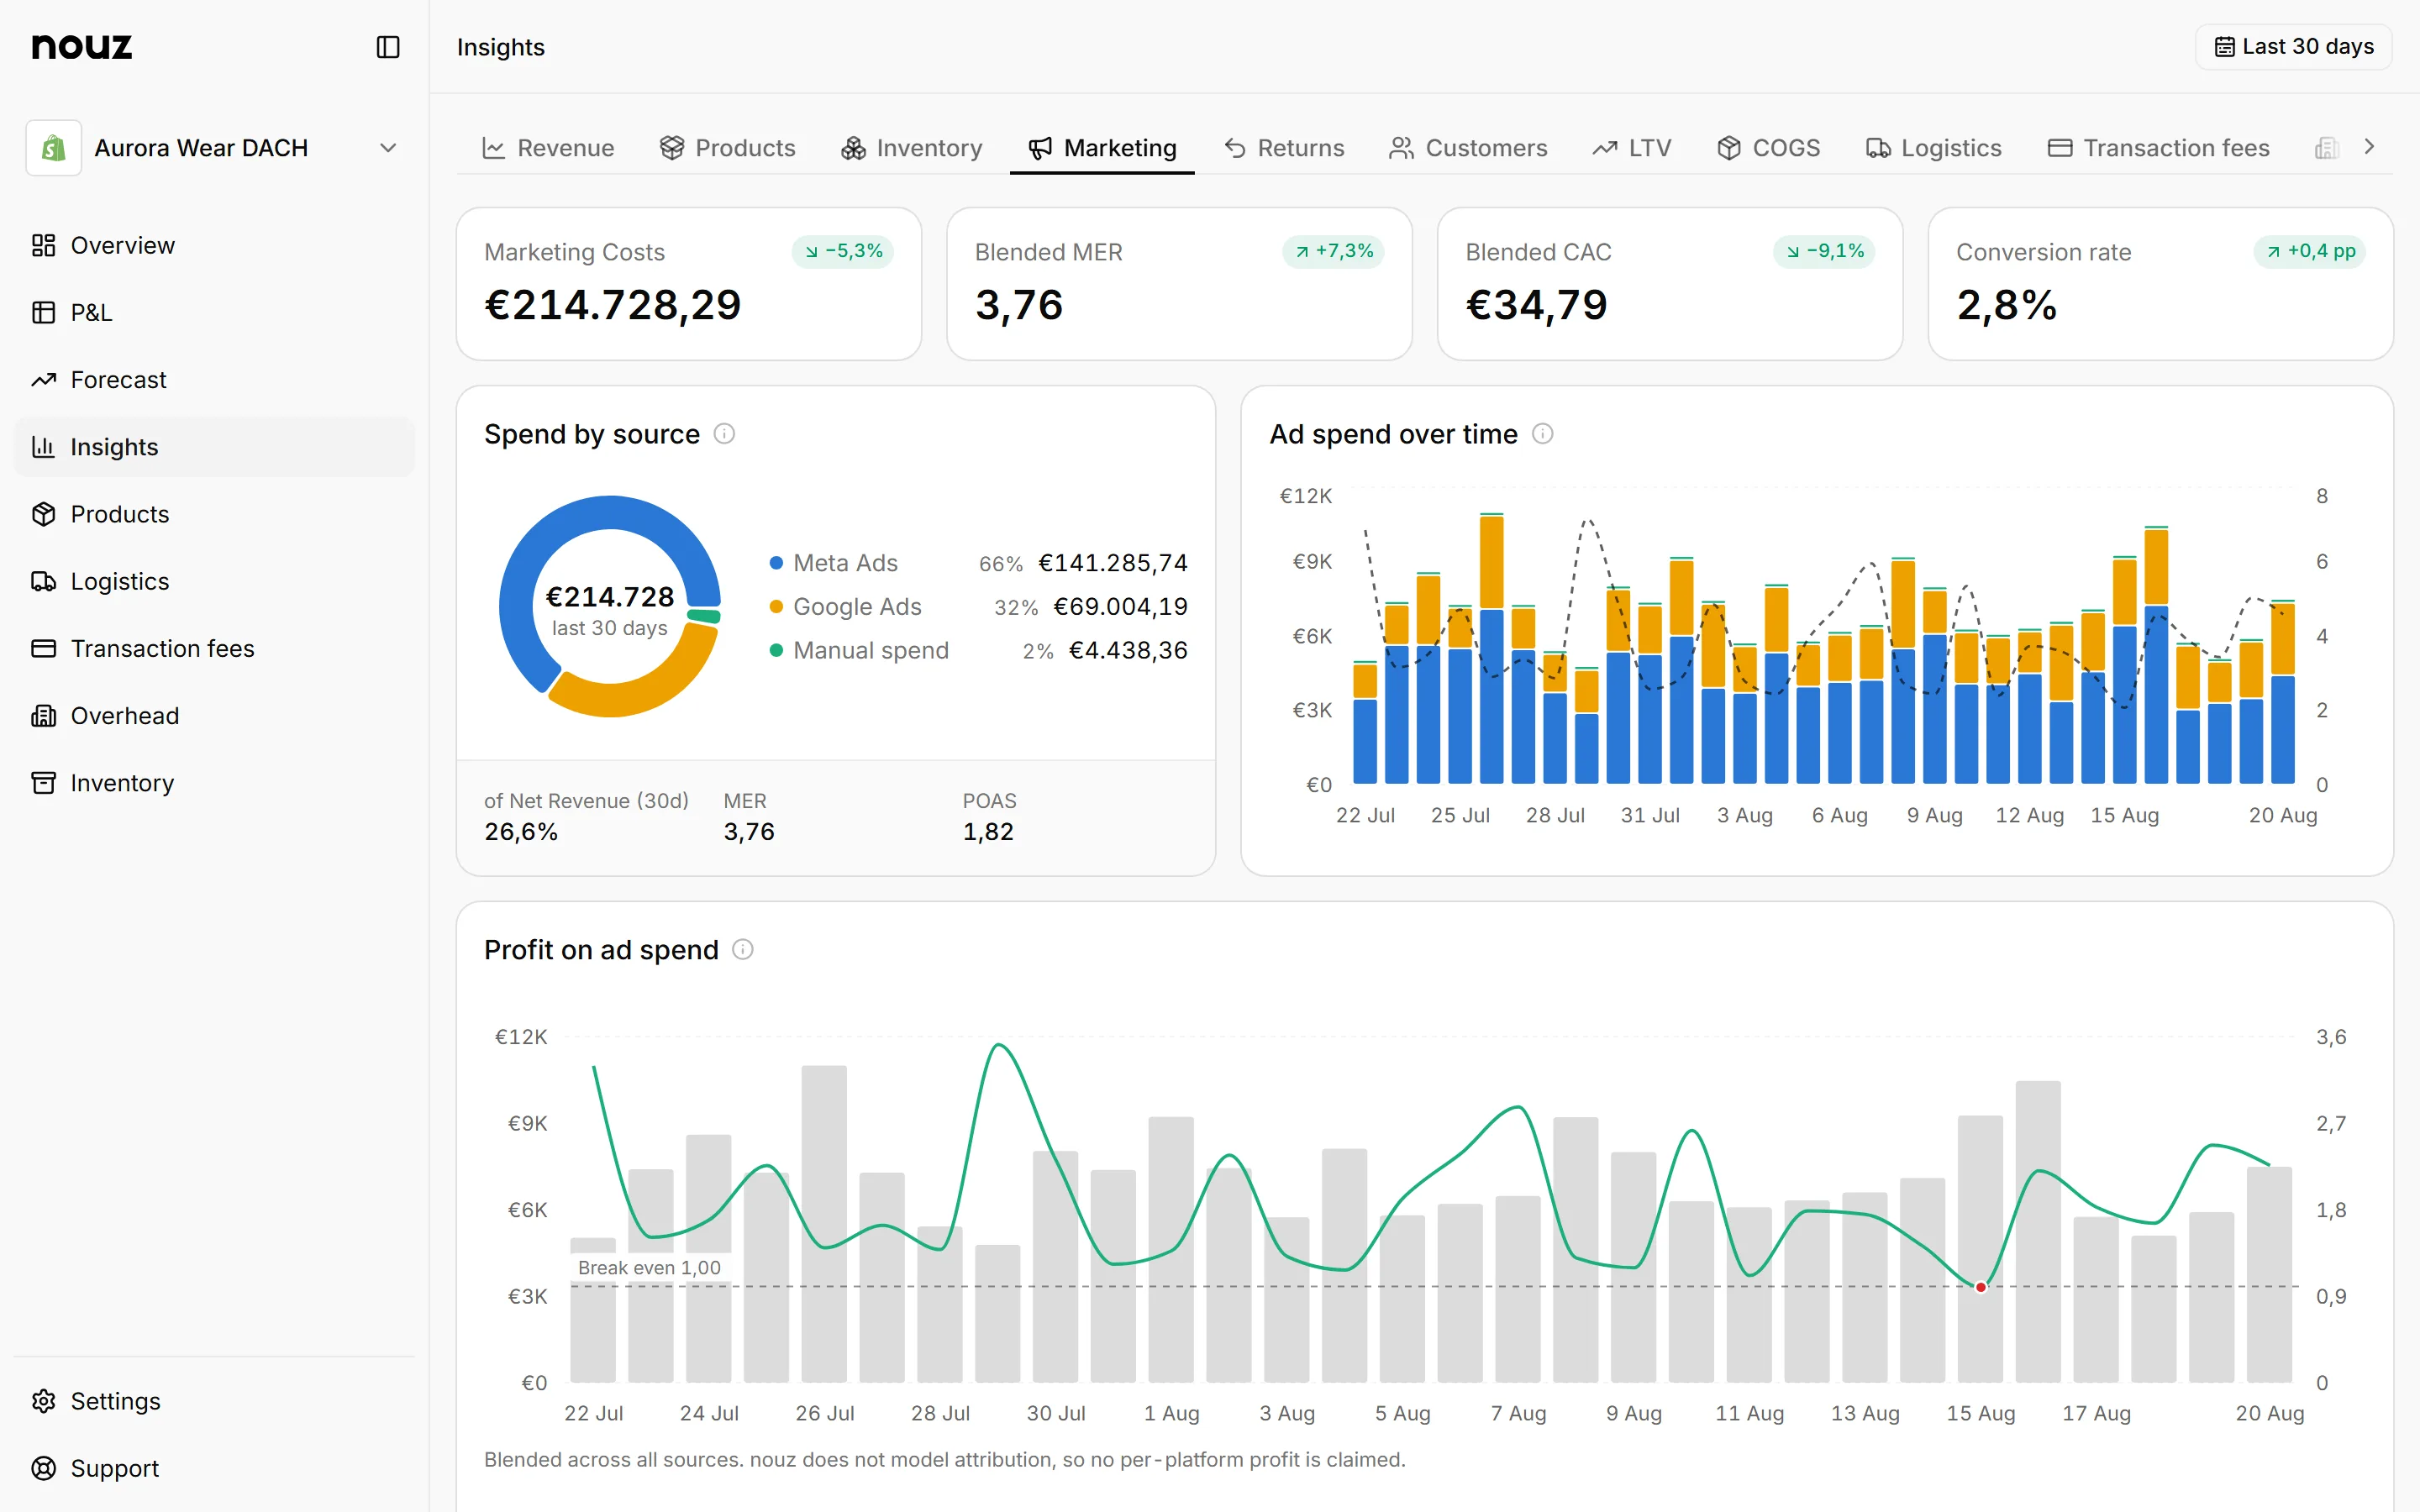Viewport: 2420px width, 1512px height.
Task: Switch to the Revenue tab
Action: tap(548, 148)
